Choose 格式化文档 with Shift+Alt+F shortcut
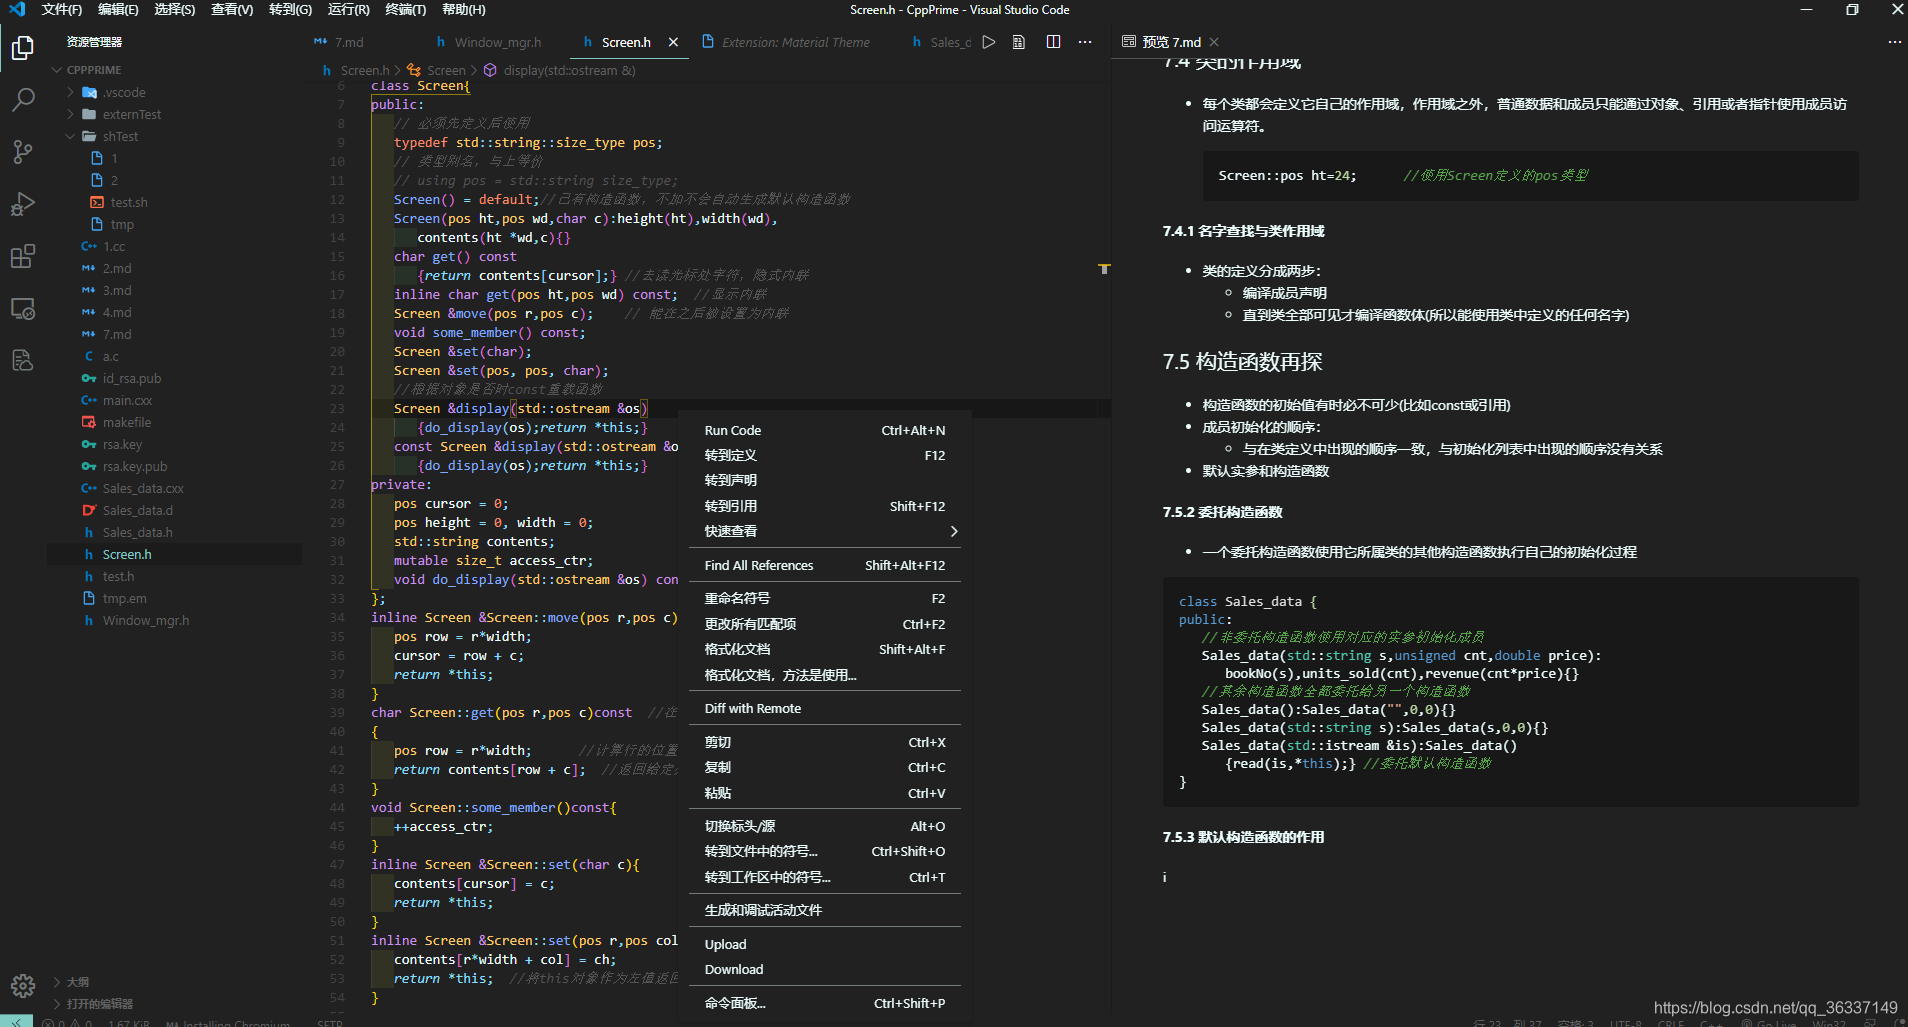Image resolution: width=1908 pixels, height=1027 pixels. 825,649
